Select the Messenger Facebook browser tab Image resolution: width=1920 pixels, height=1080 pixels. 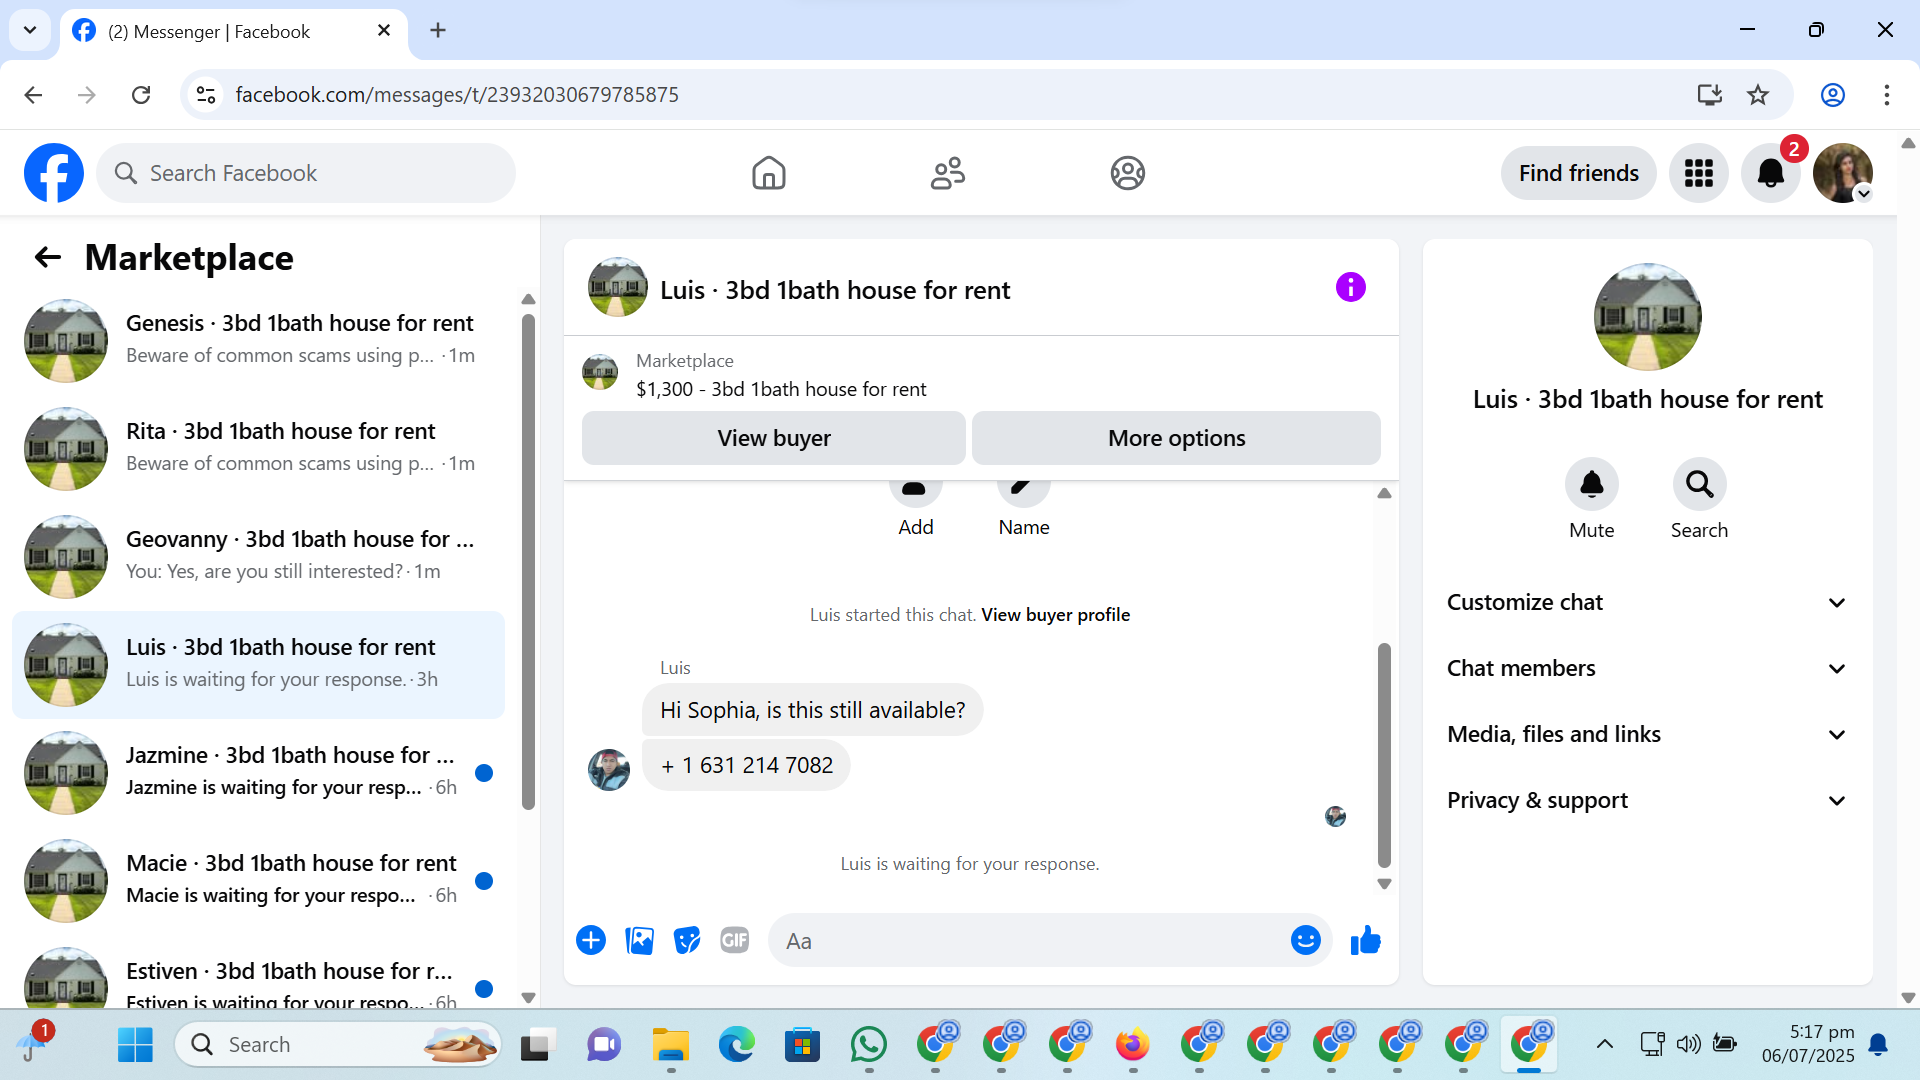click(233, 31)
